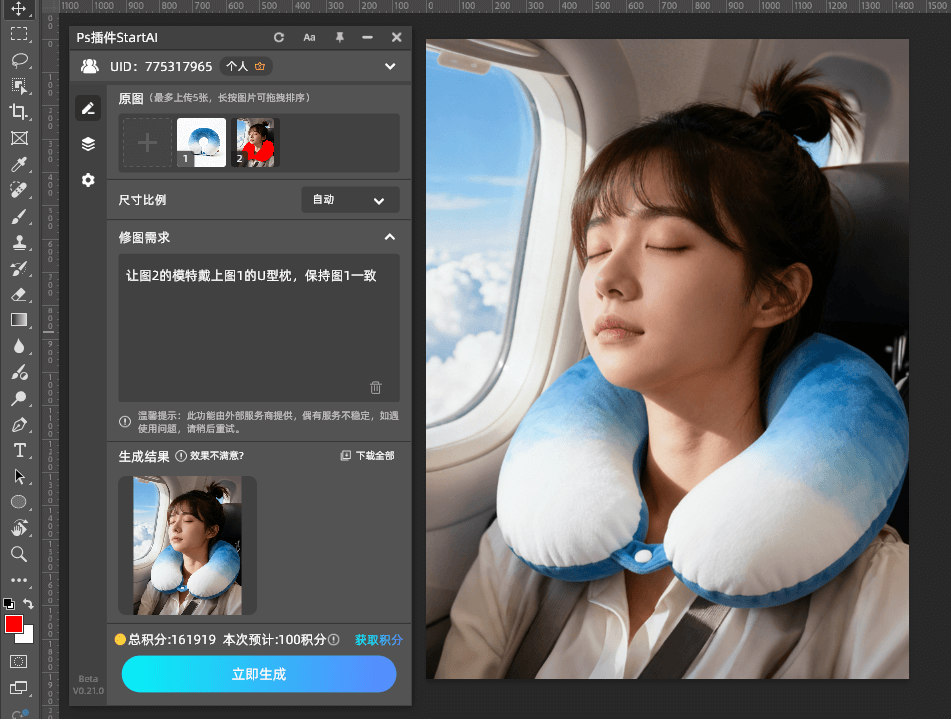
Task: Collapse the 修图需求 section
Action: pos(390,237)
